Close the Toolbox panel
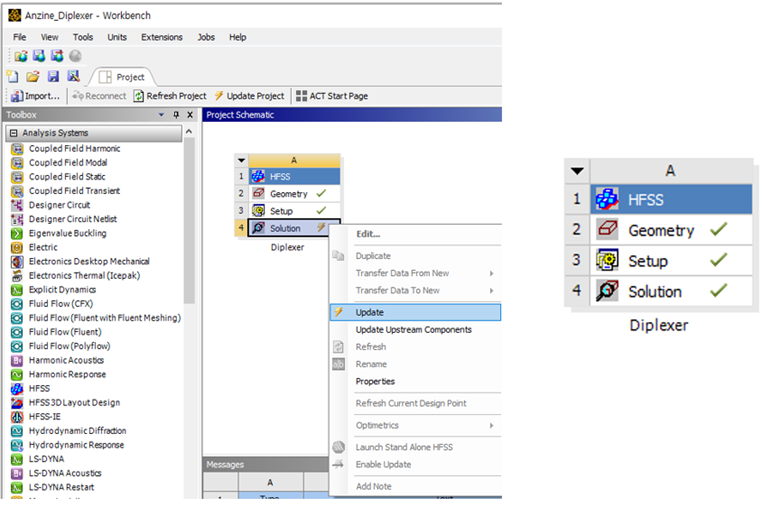This screenshot has height=507, width=762. 190,115
